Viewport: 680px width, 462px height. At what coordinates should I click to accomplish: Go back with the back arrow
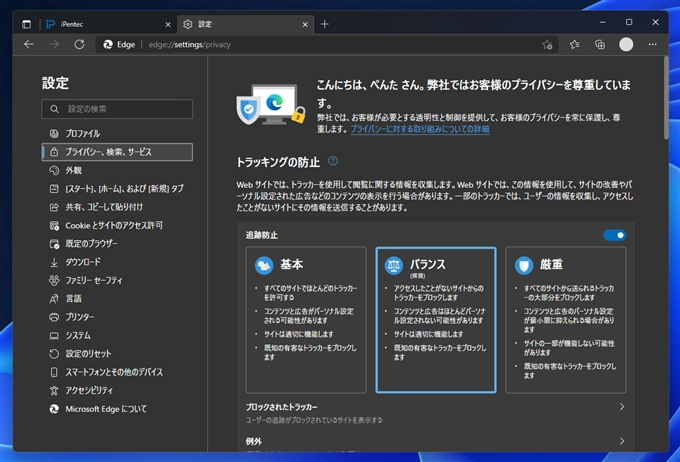29,44
